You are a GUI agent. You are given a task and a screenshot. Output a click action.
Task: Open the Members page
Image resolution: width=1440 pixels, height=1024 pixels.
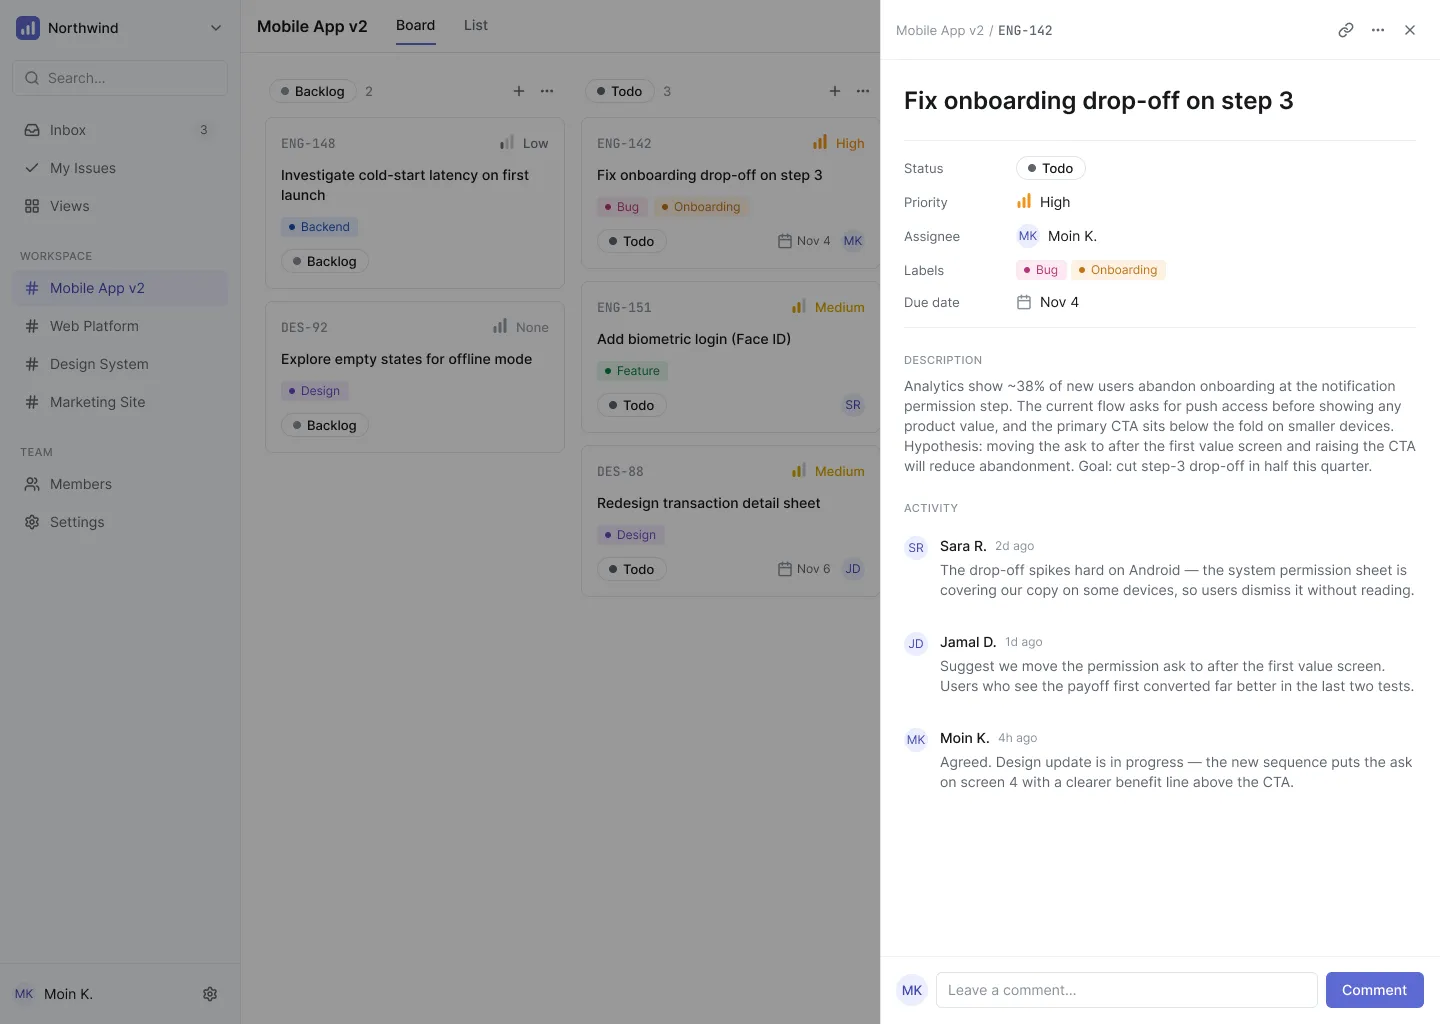pos(120,484)
